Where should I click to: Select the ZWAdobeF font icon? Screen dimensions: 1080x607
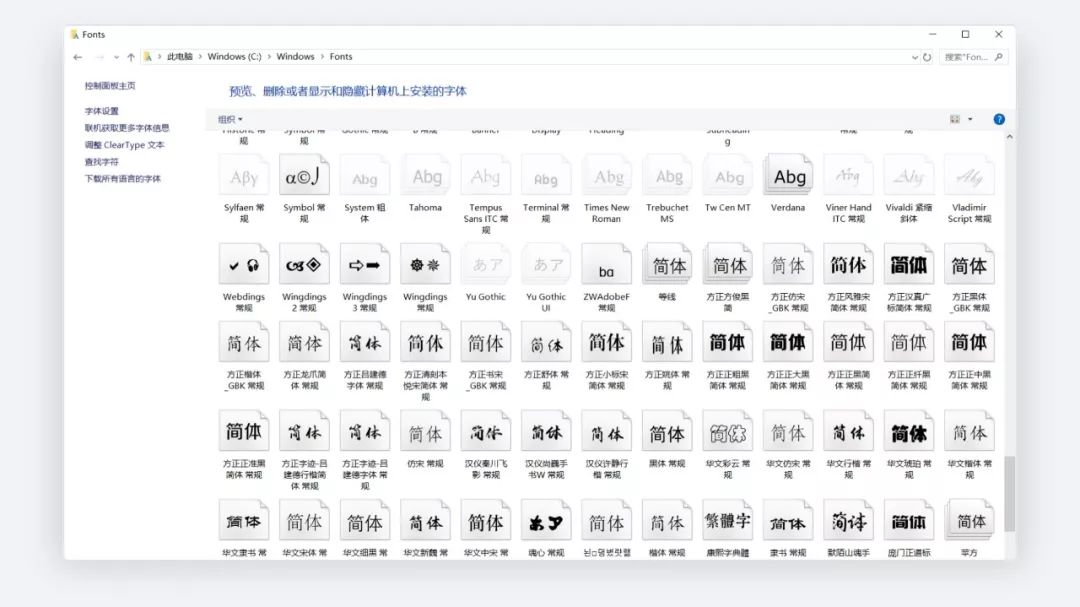pyautogui.click(x=606, y=264)
